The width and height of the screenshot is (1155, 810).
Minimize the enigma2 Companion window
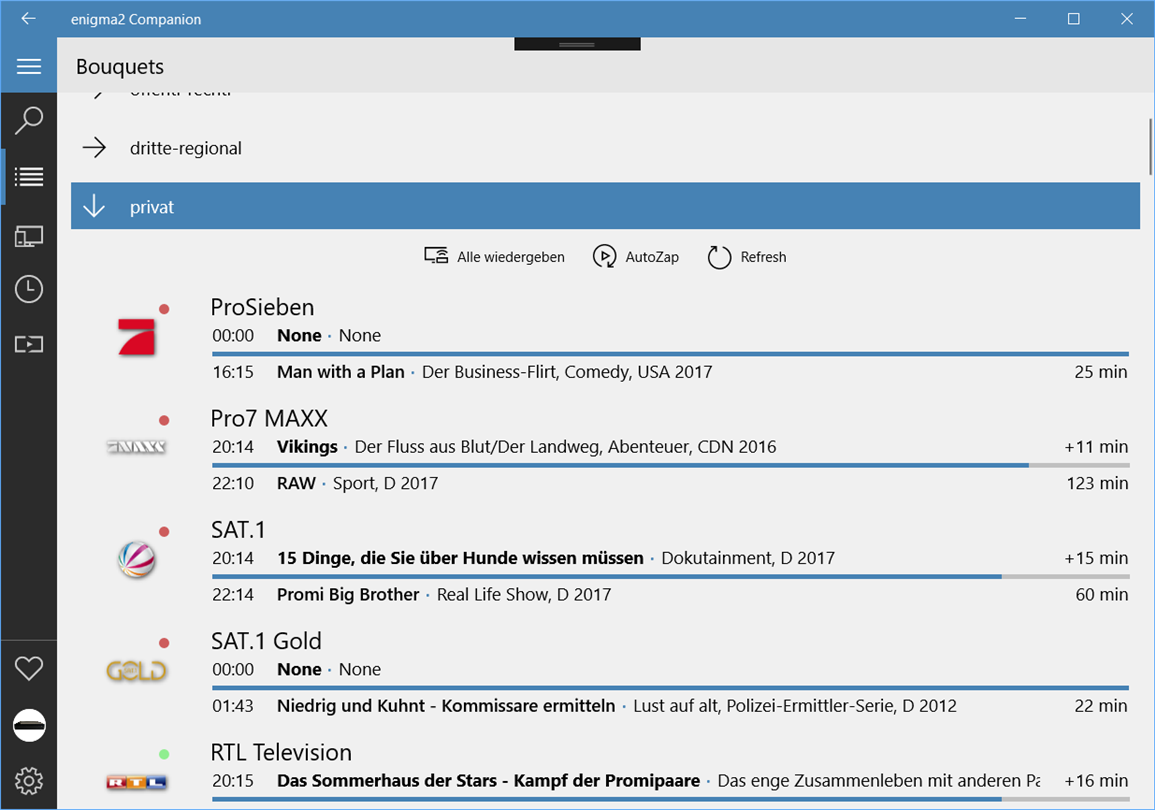pyautogui.click(x=1020, y=18)
